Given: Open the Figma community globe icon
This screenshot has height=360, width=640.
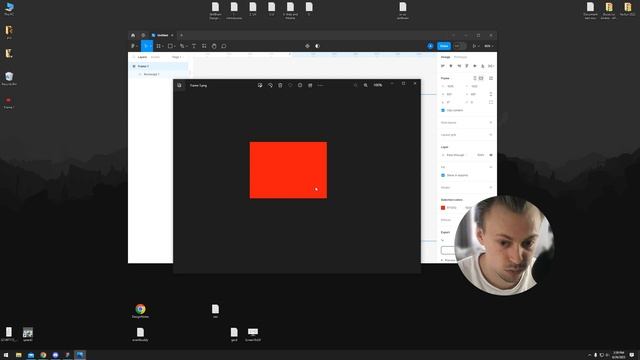Looking at the screenshot, I should click(143, 36).
